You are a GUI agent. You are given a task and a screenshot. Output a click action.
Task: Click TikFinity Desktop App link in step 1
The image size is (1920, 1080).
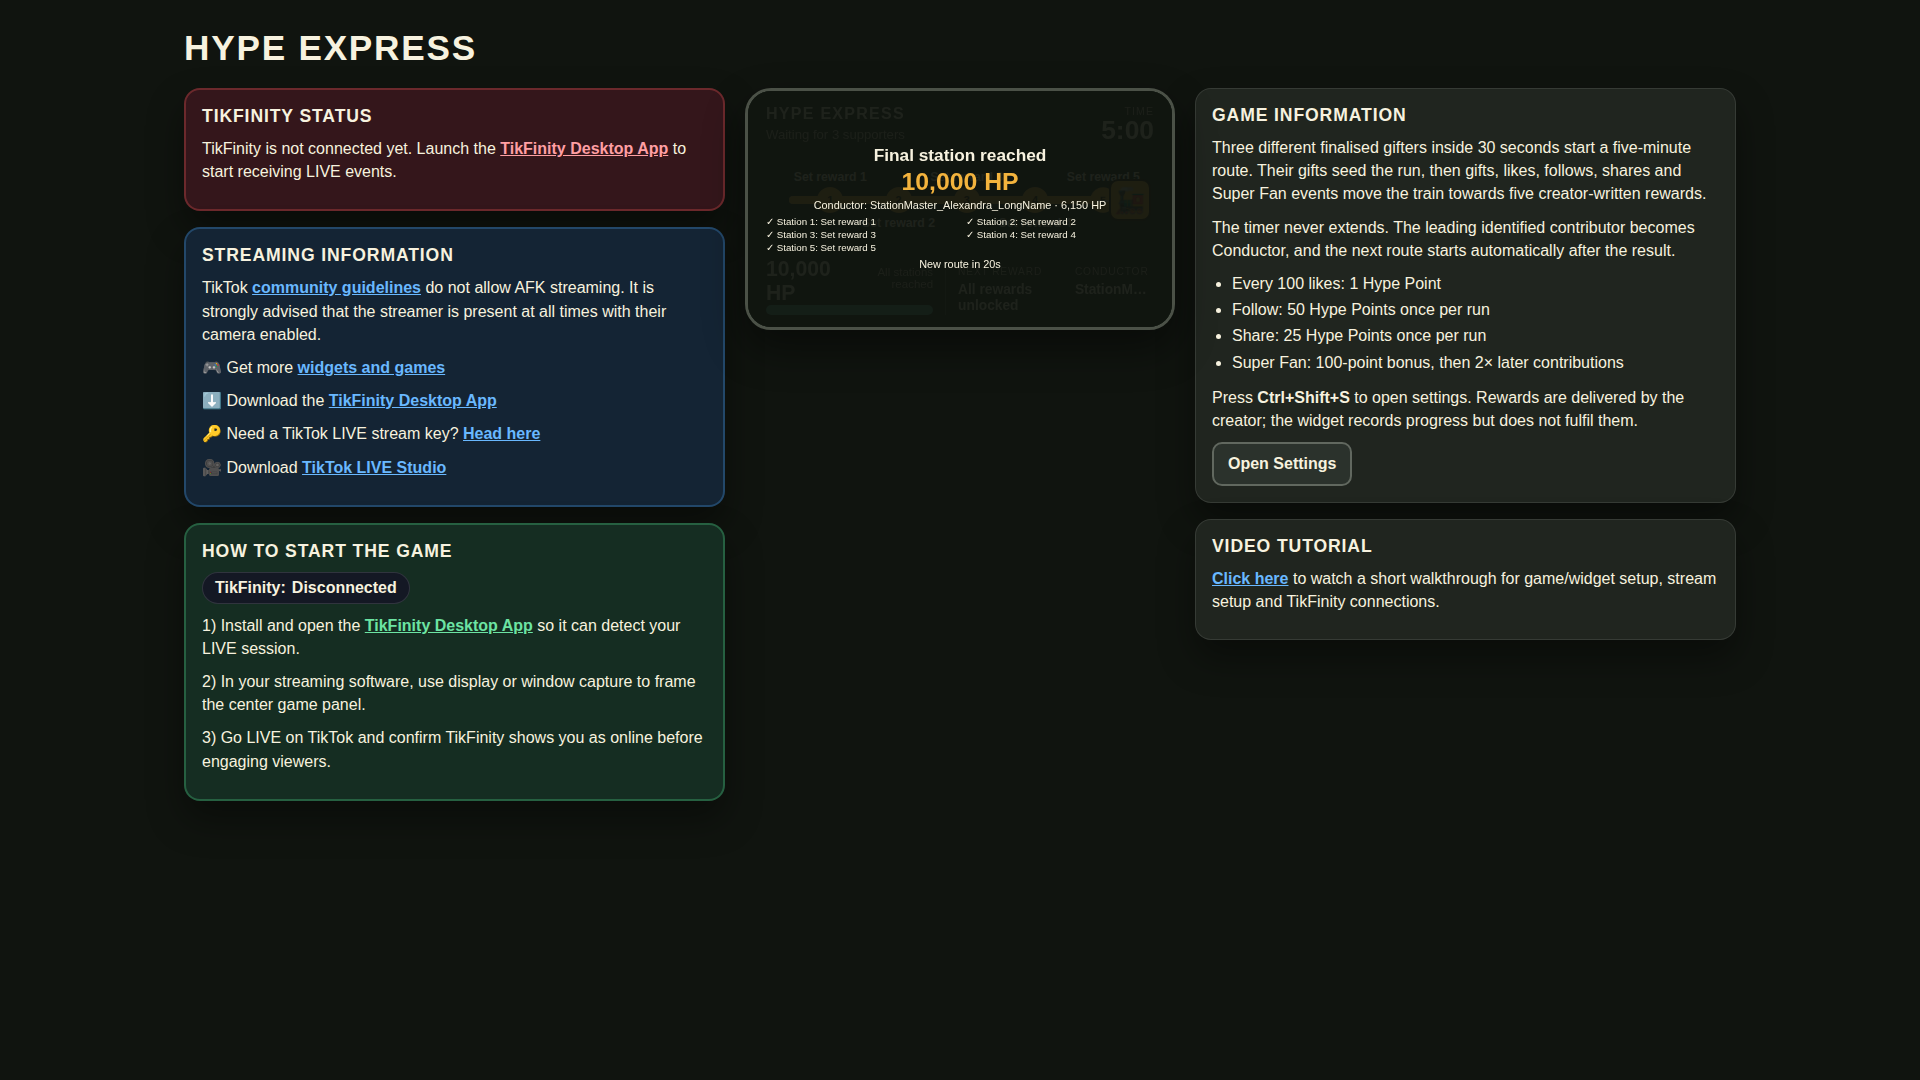(448, 625)
